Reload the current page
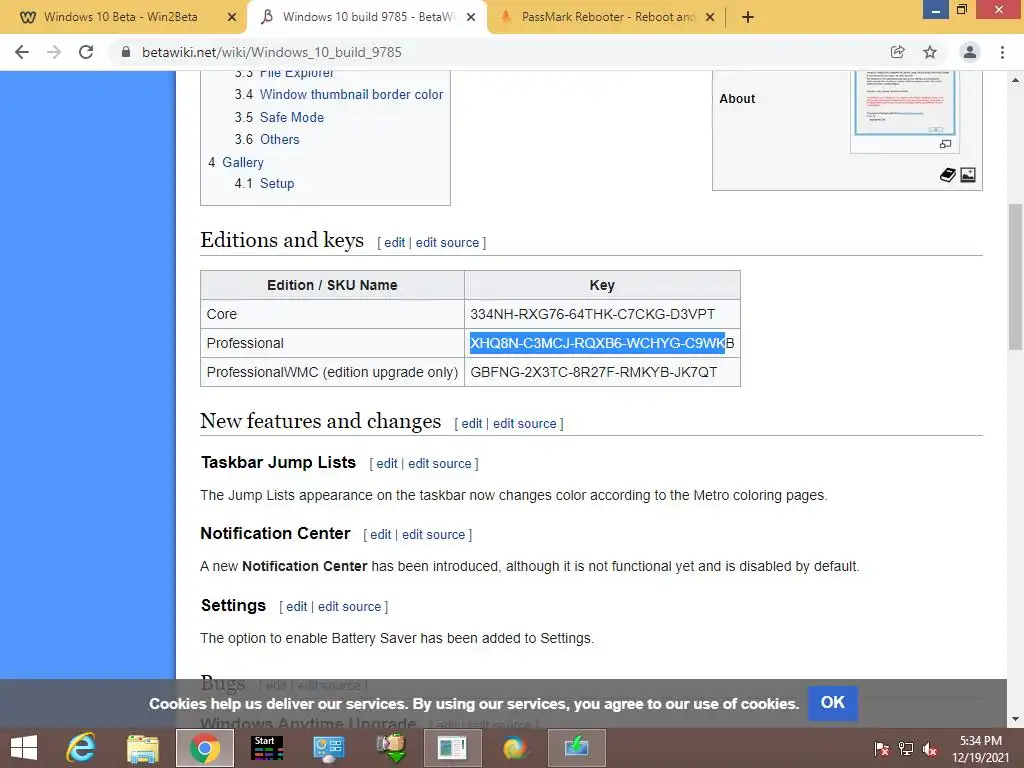1024x768 pixels. click(x=86, y=52)
